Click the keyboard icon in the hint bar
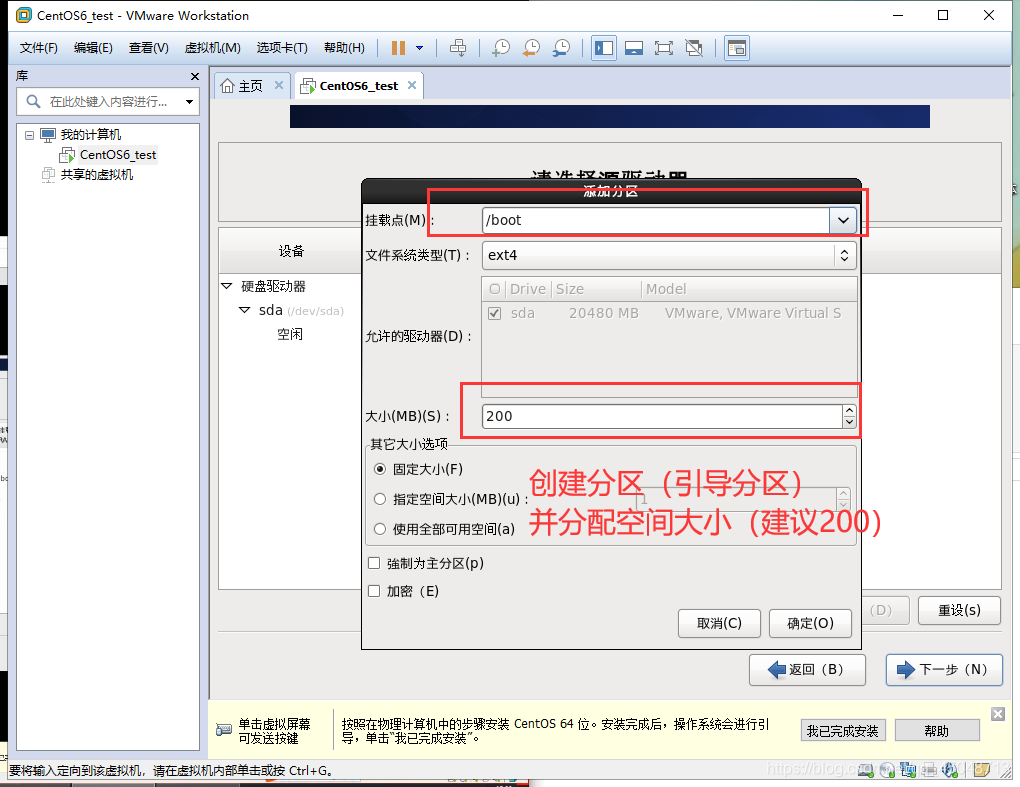The height and width of the screenshot is (787, 1020). click(x=224, y=730)
